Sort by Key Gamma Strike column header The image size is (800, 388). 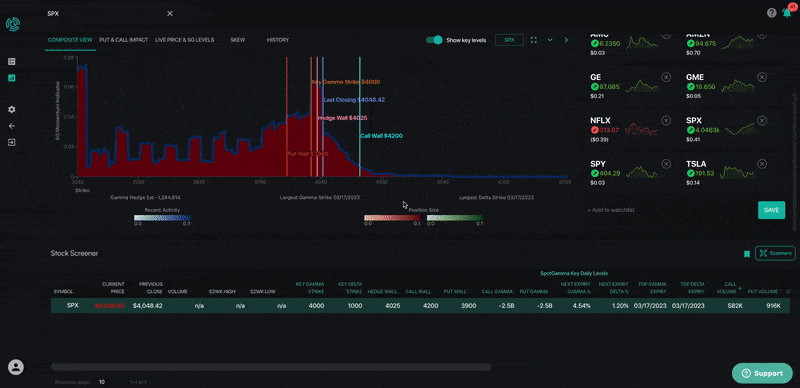(310, 287)
